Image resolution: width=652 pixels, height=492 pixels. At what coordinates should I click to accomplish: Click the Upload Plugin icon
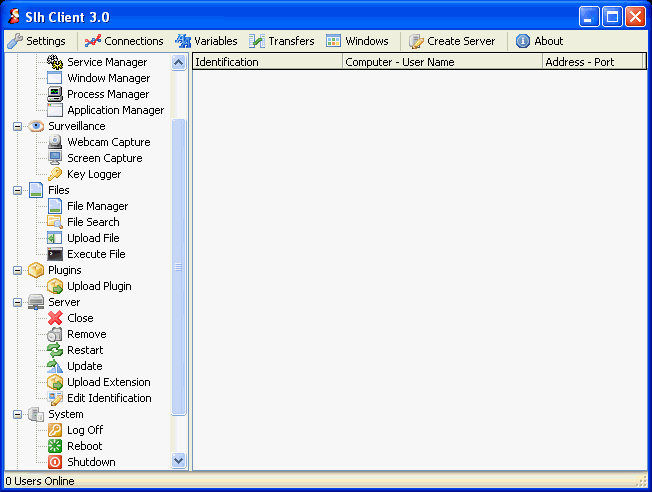pyautogui.click(x=56, y=286)
